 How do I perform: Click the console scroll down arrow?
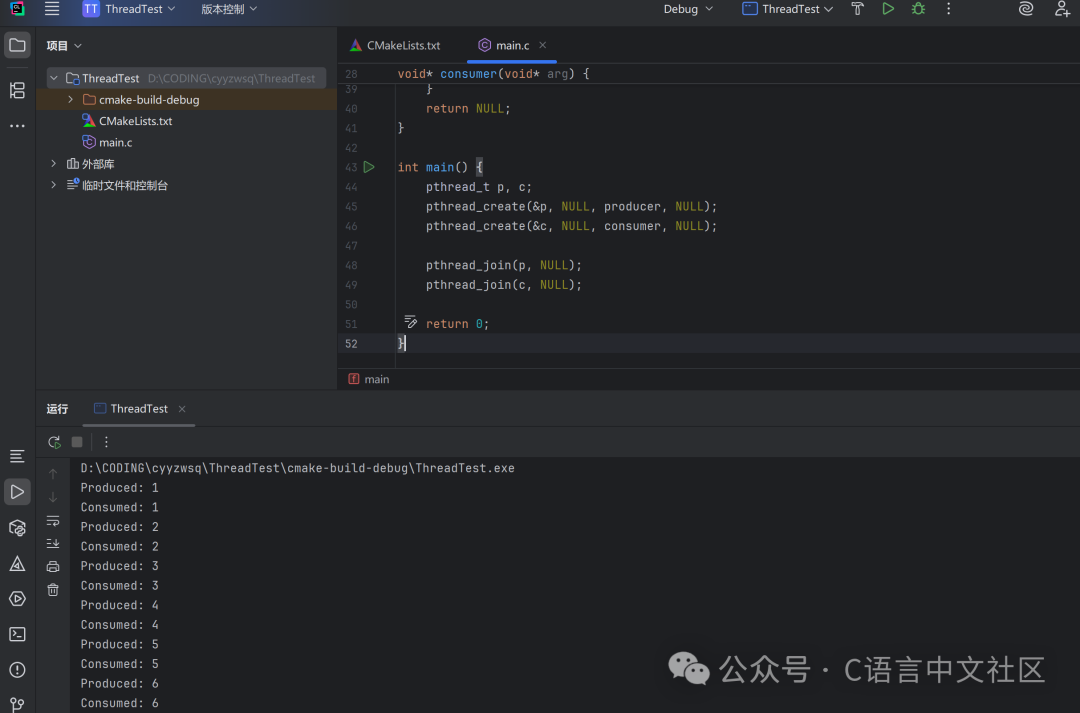(x=53, y=497)
